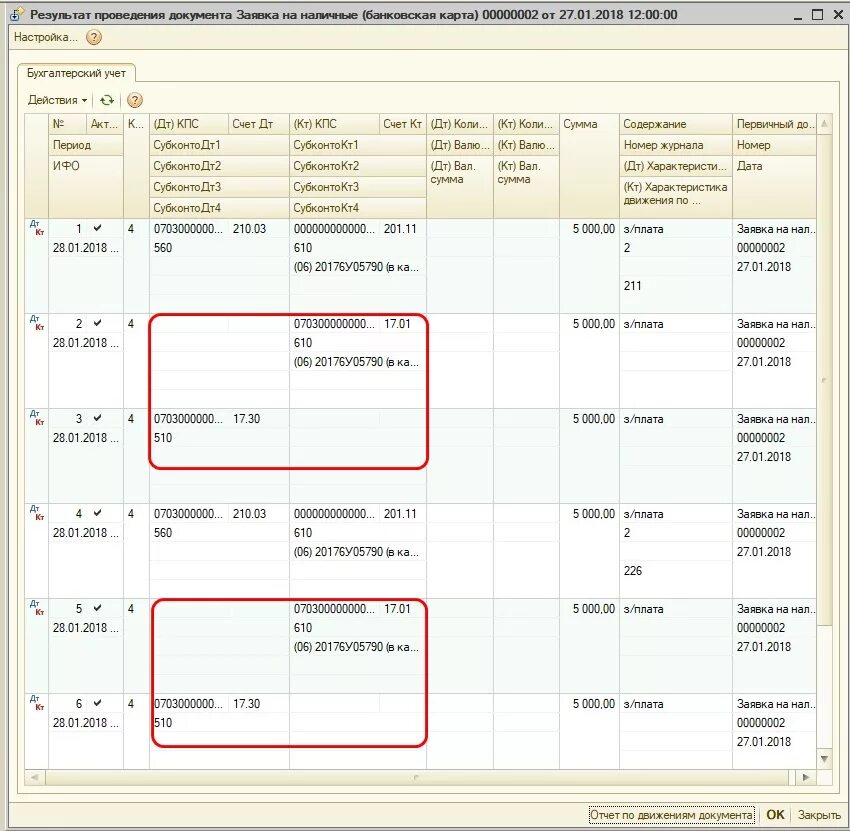Click help icon next to Настройка

(x=94, y=37)
